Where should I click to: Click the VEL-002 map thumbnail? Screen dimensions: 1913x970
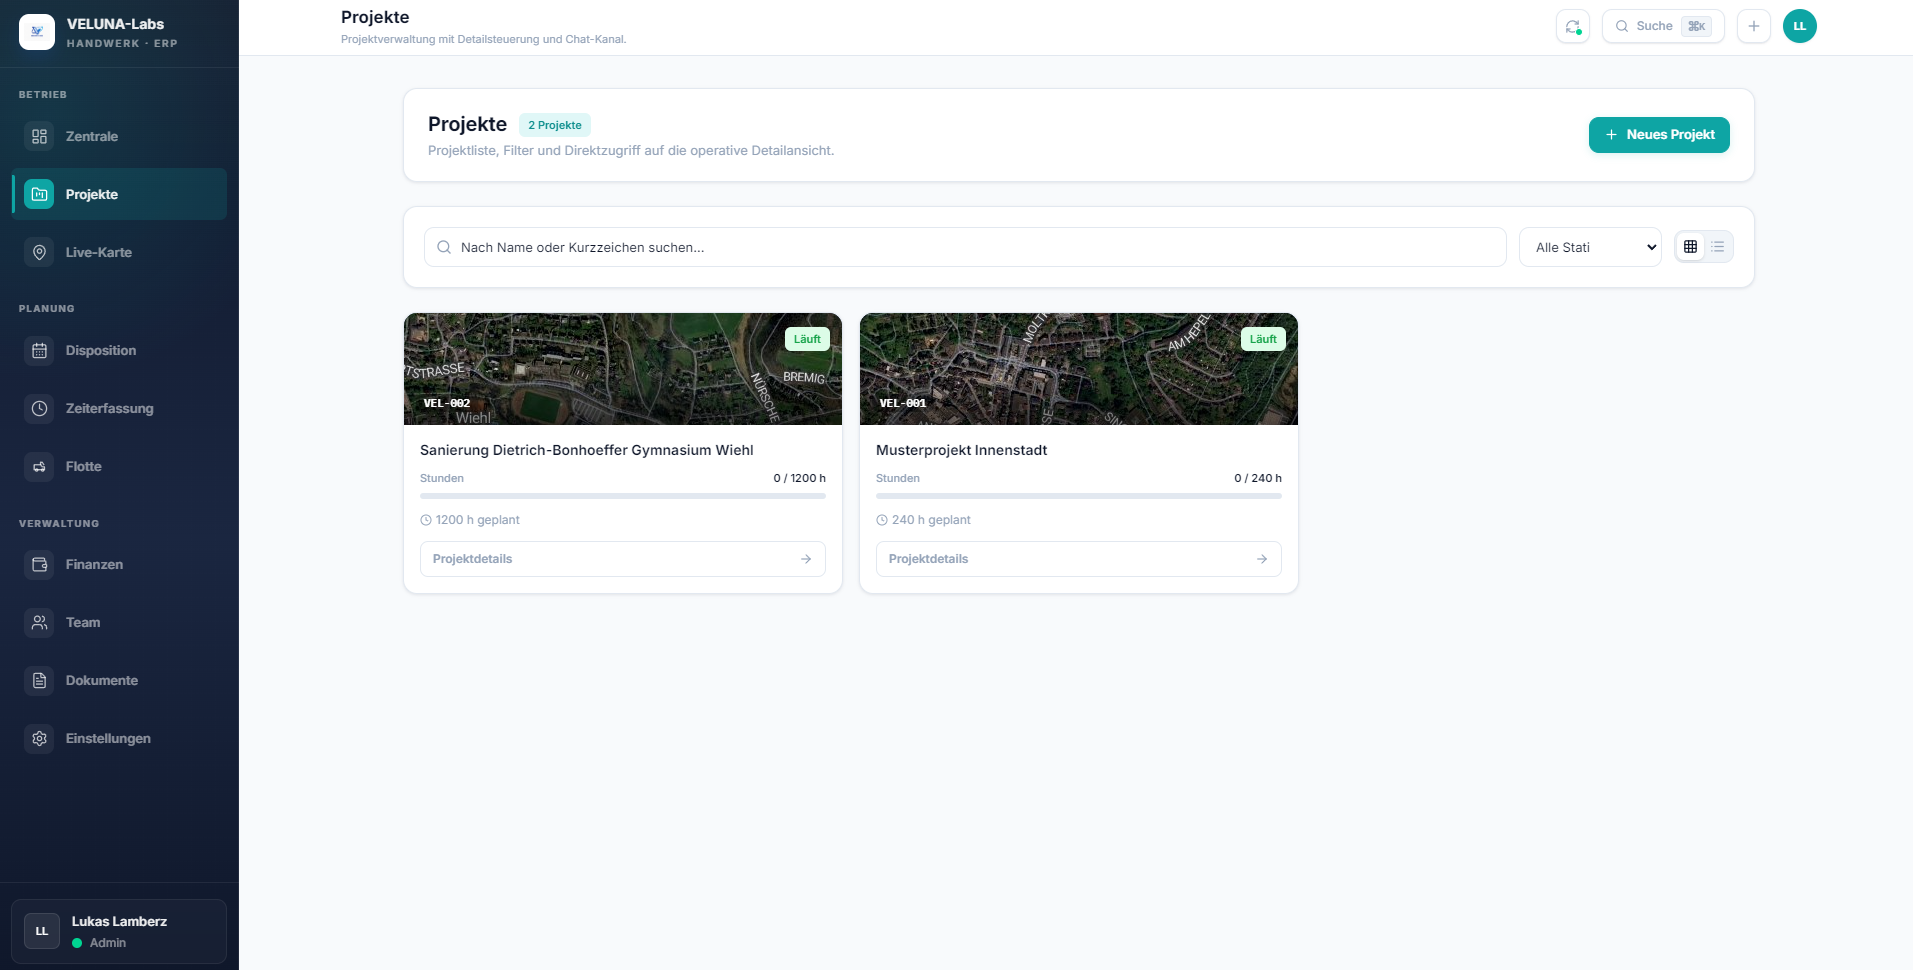click(x=622, y=369)
